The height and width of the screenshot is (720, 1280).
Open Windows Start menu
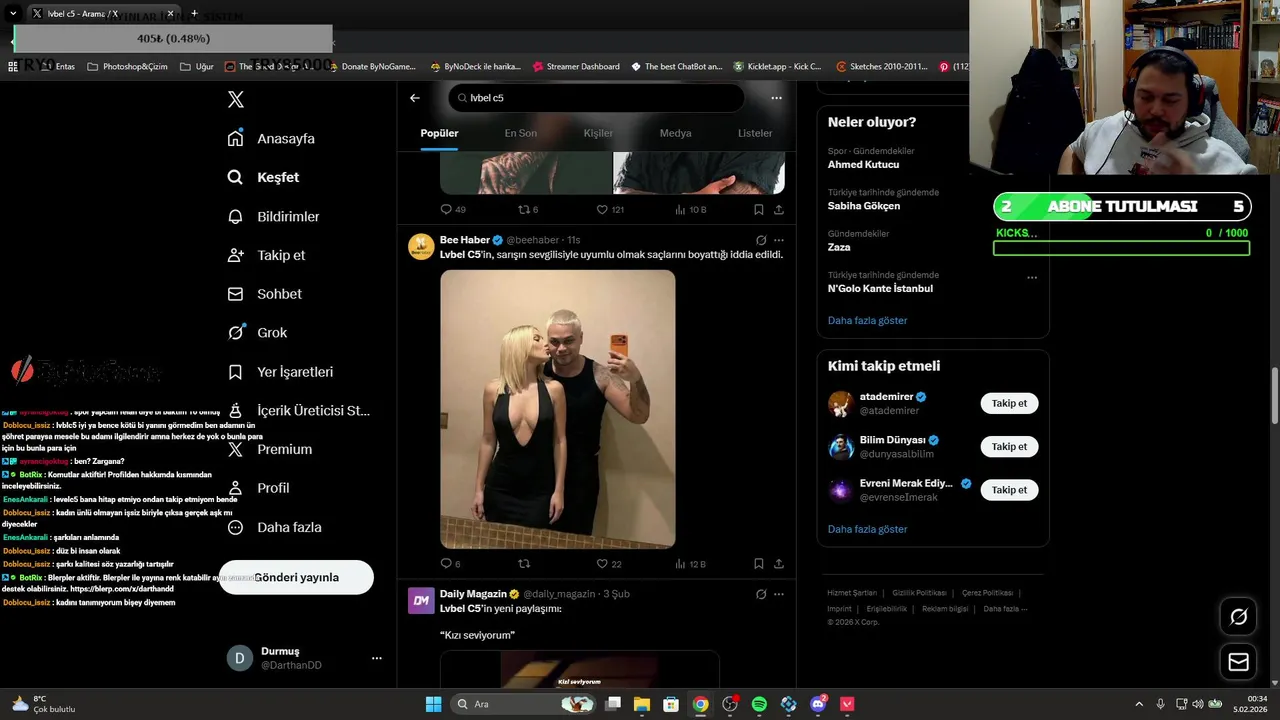pos(433,704)
